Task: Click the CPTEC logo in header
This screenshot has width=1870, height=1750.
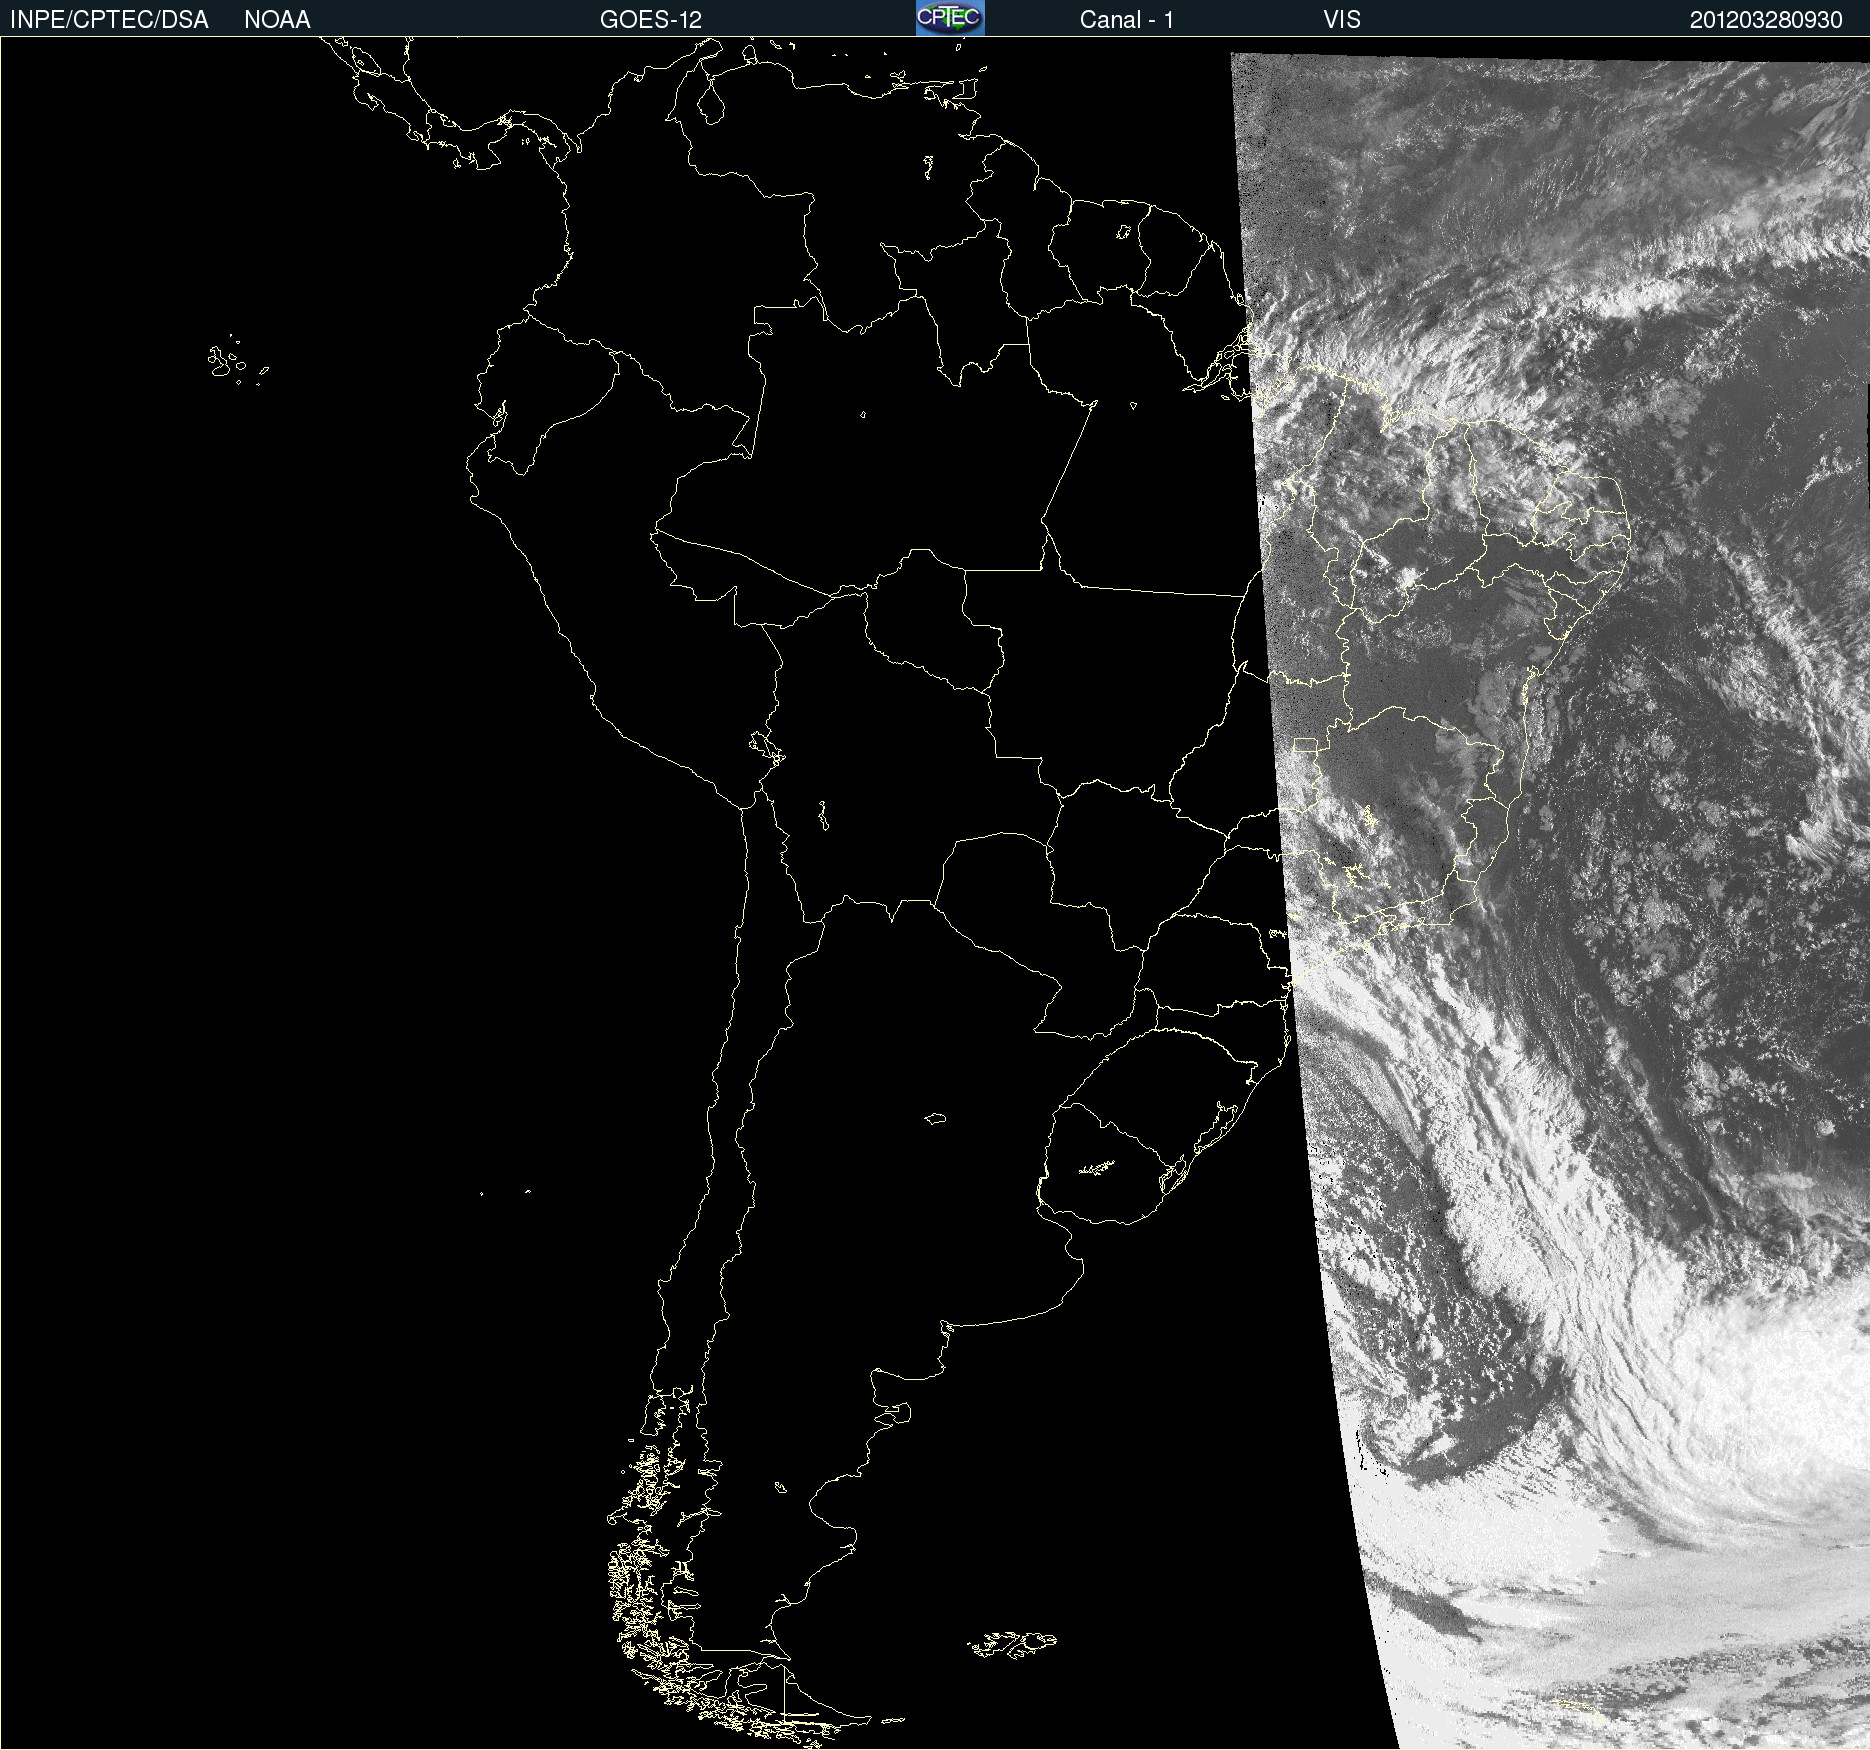Action: (x=950, y=18)
